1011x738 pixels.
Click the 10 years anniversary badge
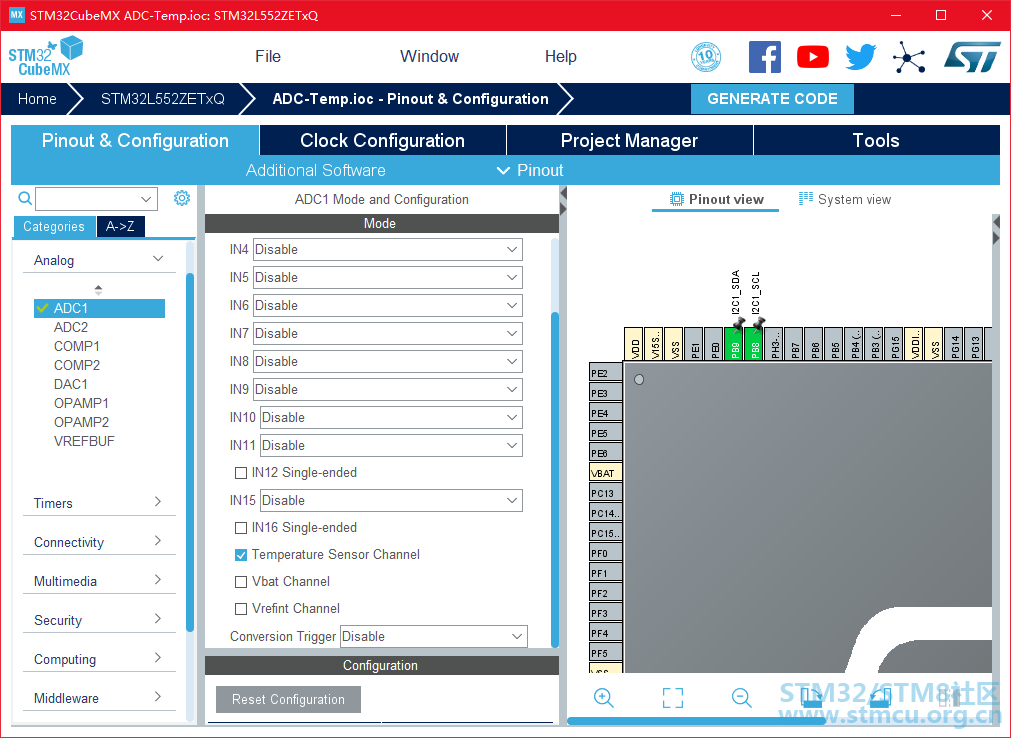(706, 57)
